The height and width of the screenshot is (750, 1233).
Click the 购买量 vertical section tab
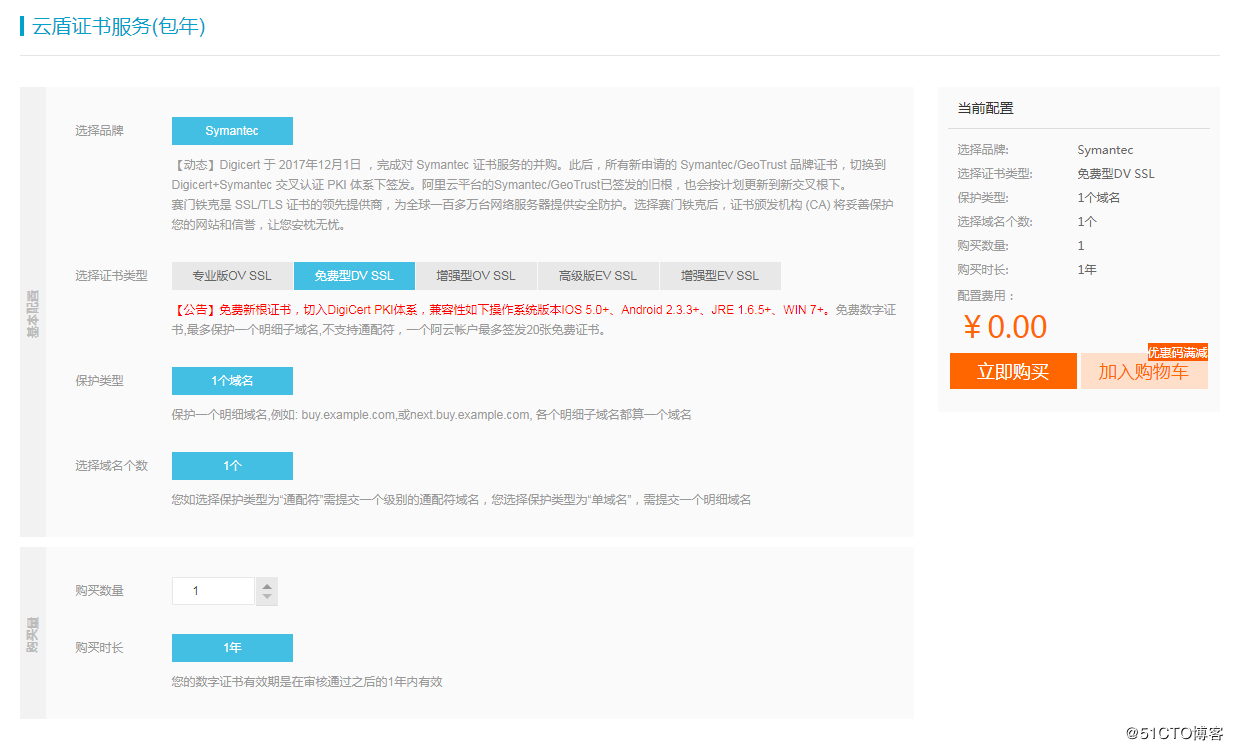pyautogui.click(x=33, y=634)
